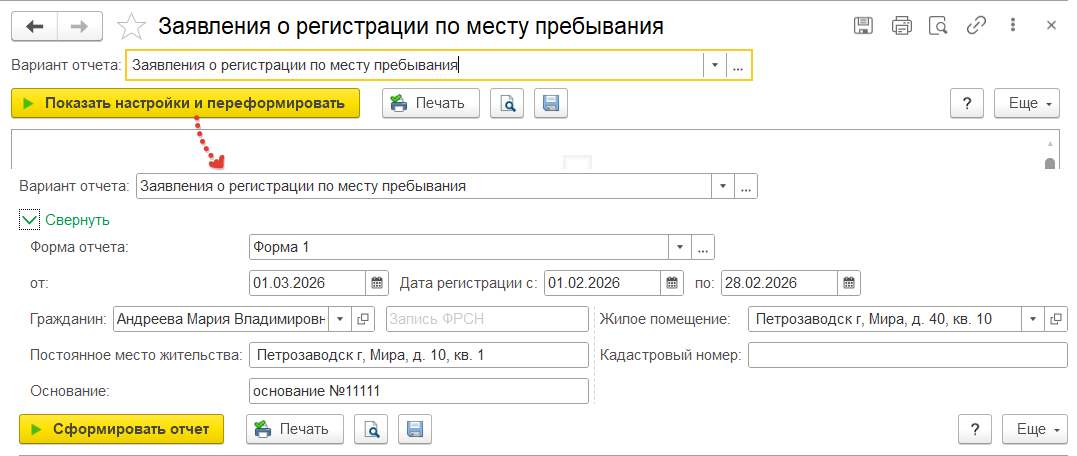Open print preview in the upper toolbar
The image size is (1077, 456).
507,103
